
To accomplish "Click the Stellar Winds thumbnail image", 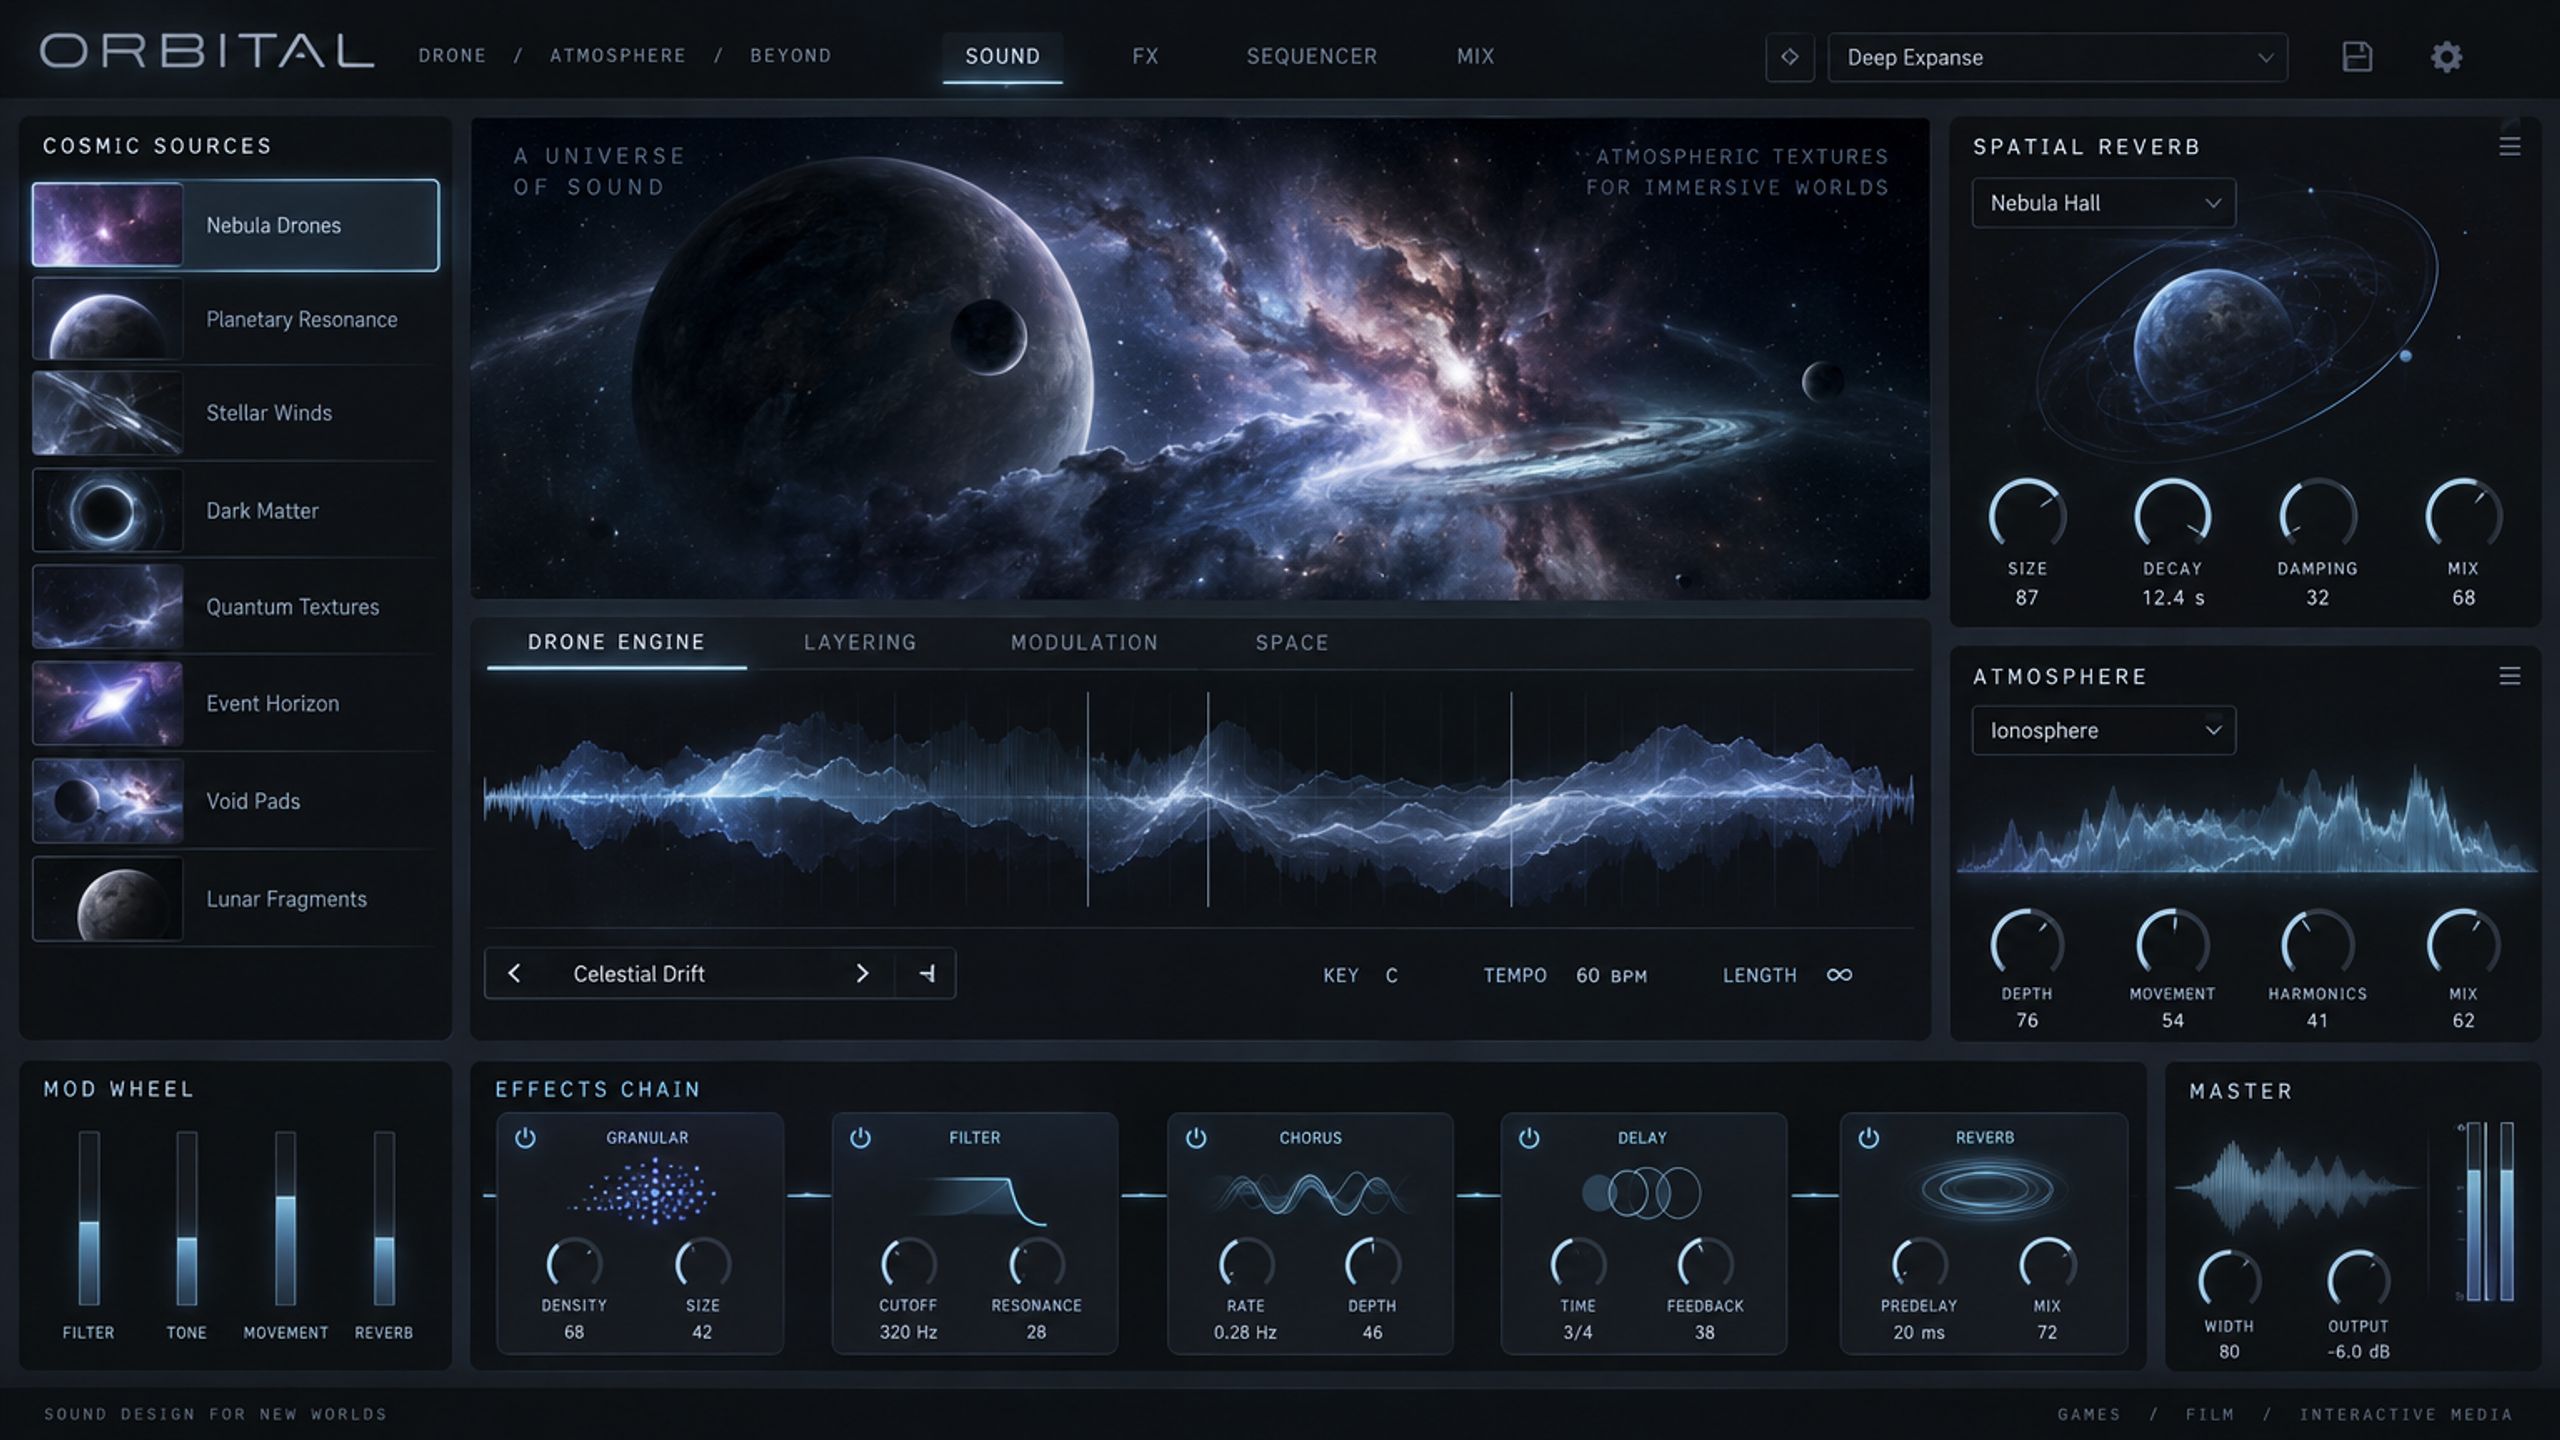I will 108,413.
